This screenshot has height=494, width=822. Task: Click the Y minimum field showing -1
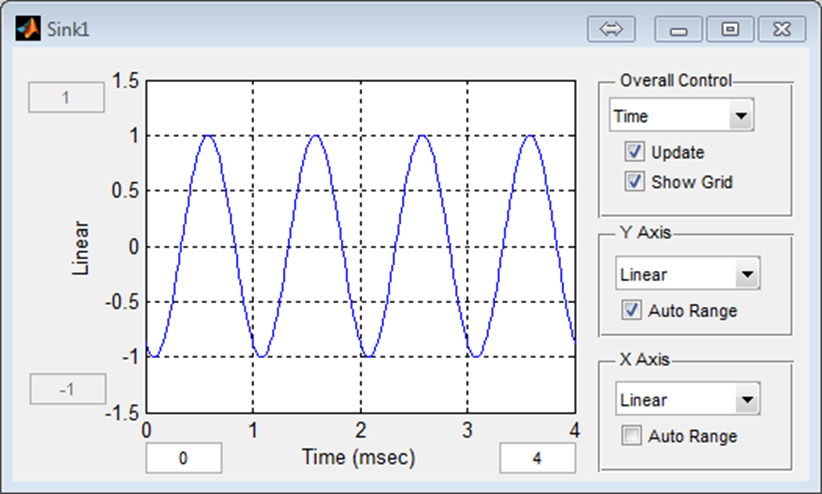pyautogui.click(x=66, y=389)
